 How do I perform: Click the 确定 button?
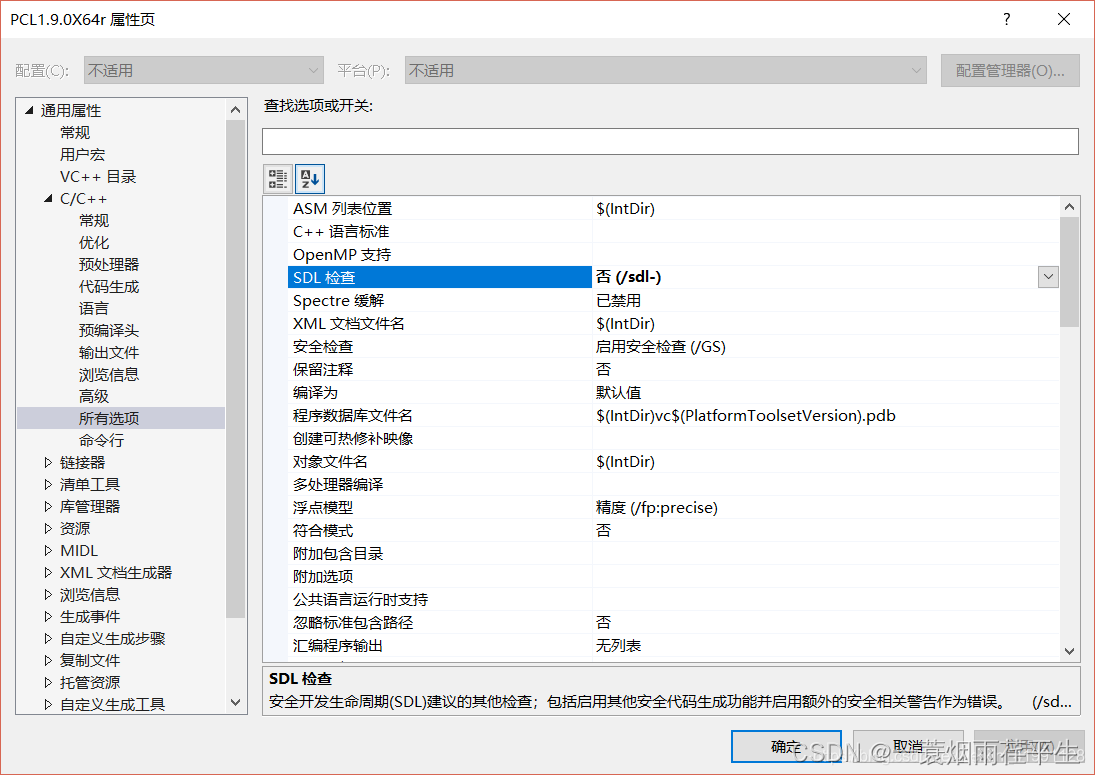click(786, 747)
